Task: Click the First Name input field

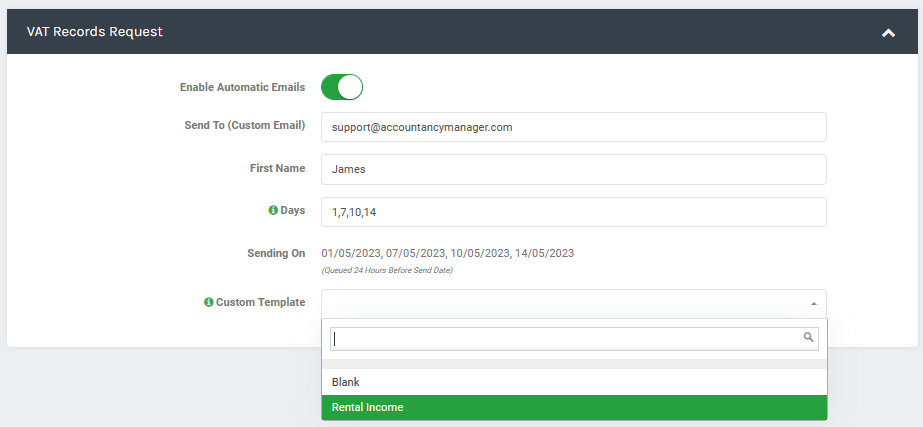Action: tap(573, 170)
